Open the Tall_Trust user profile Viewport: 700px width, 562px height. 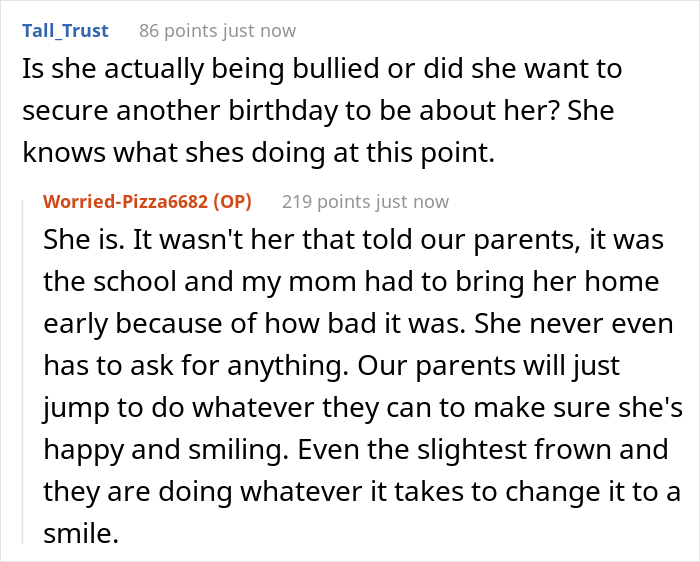[x=64, y=31]
